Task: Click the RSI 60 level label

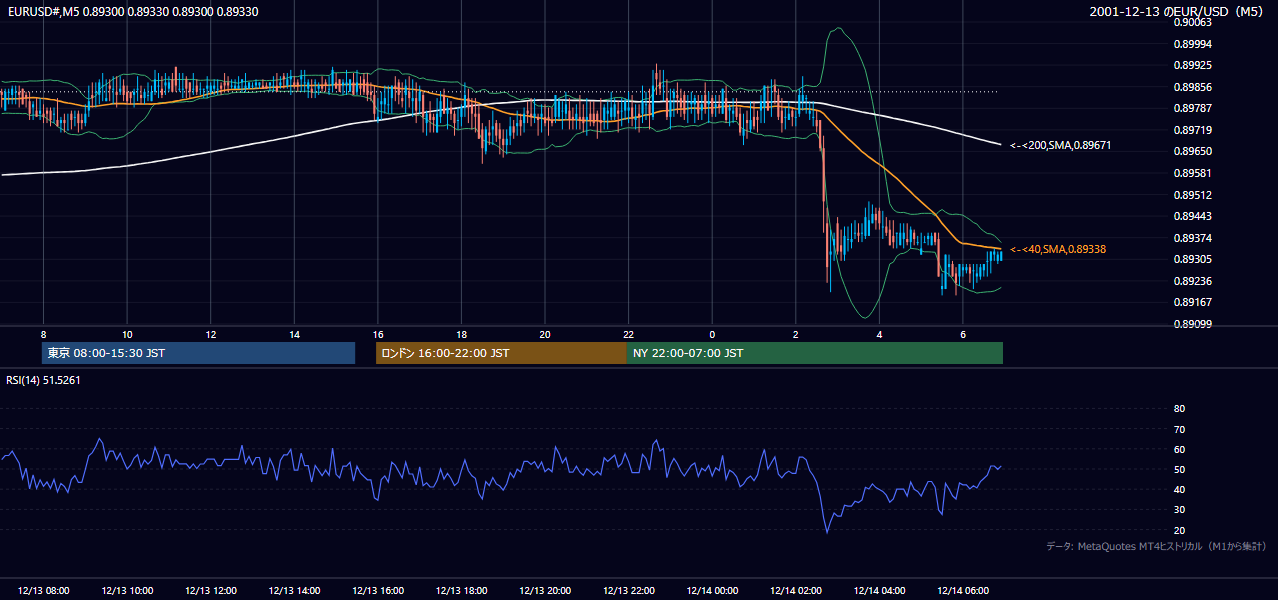Action: click(1180, 449)
